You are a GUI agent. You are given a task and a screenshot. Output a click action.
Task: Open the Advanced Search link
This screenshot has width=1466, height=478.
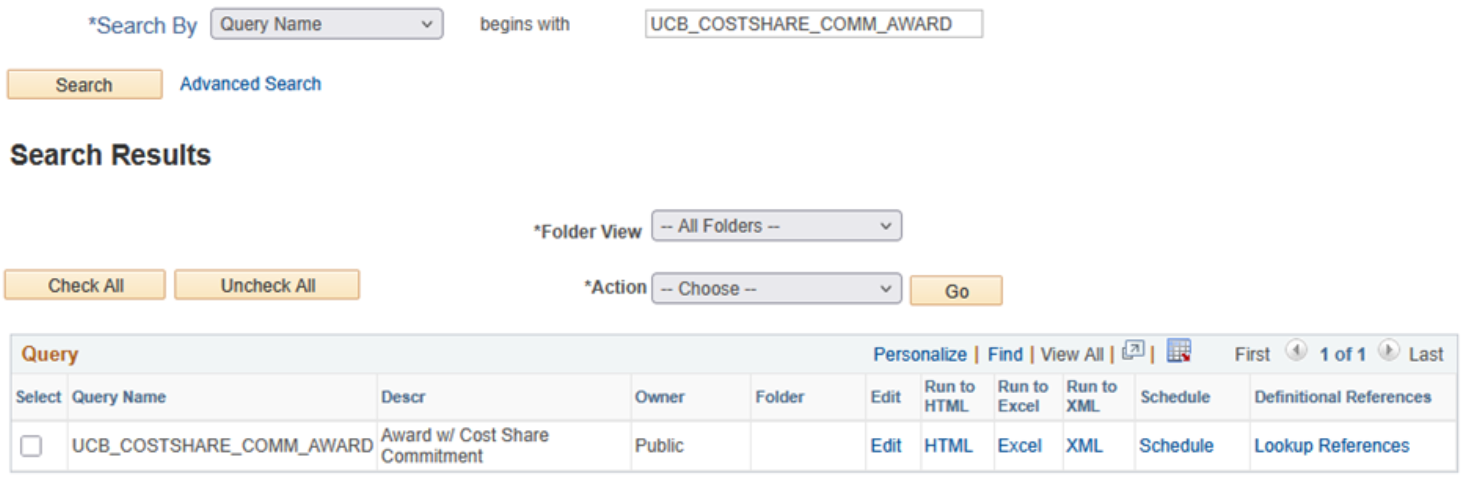tap(250, 84)
